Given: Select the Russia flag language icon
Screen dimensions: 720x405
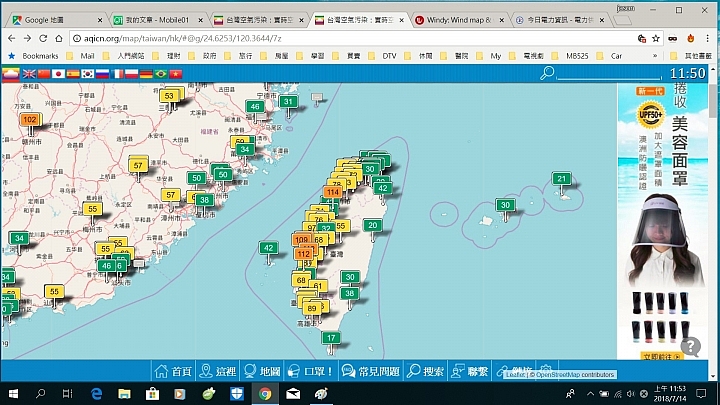Looking at the screenshot, I should tap(102, 74).
